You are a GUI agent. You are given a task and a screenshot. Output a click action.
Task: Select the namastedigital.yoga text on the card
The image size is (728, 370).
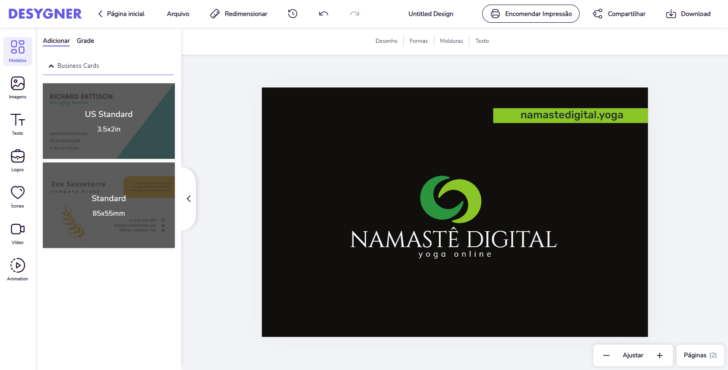[x=572, y=115]
